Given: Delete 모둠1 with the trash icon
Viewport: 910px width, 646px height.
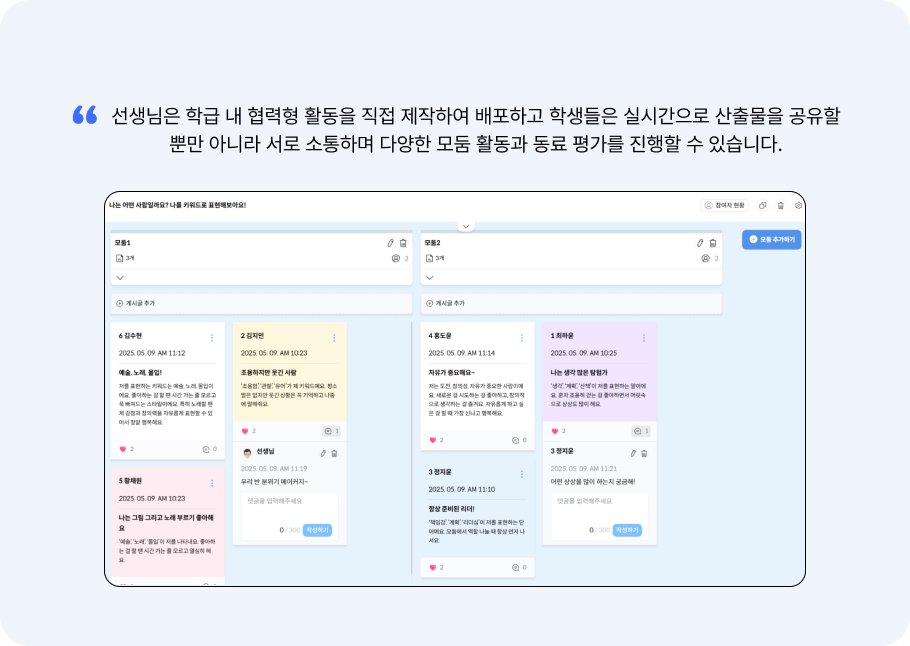Looking at the screenshot, I should click(403, 243).
